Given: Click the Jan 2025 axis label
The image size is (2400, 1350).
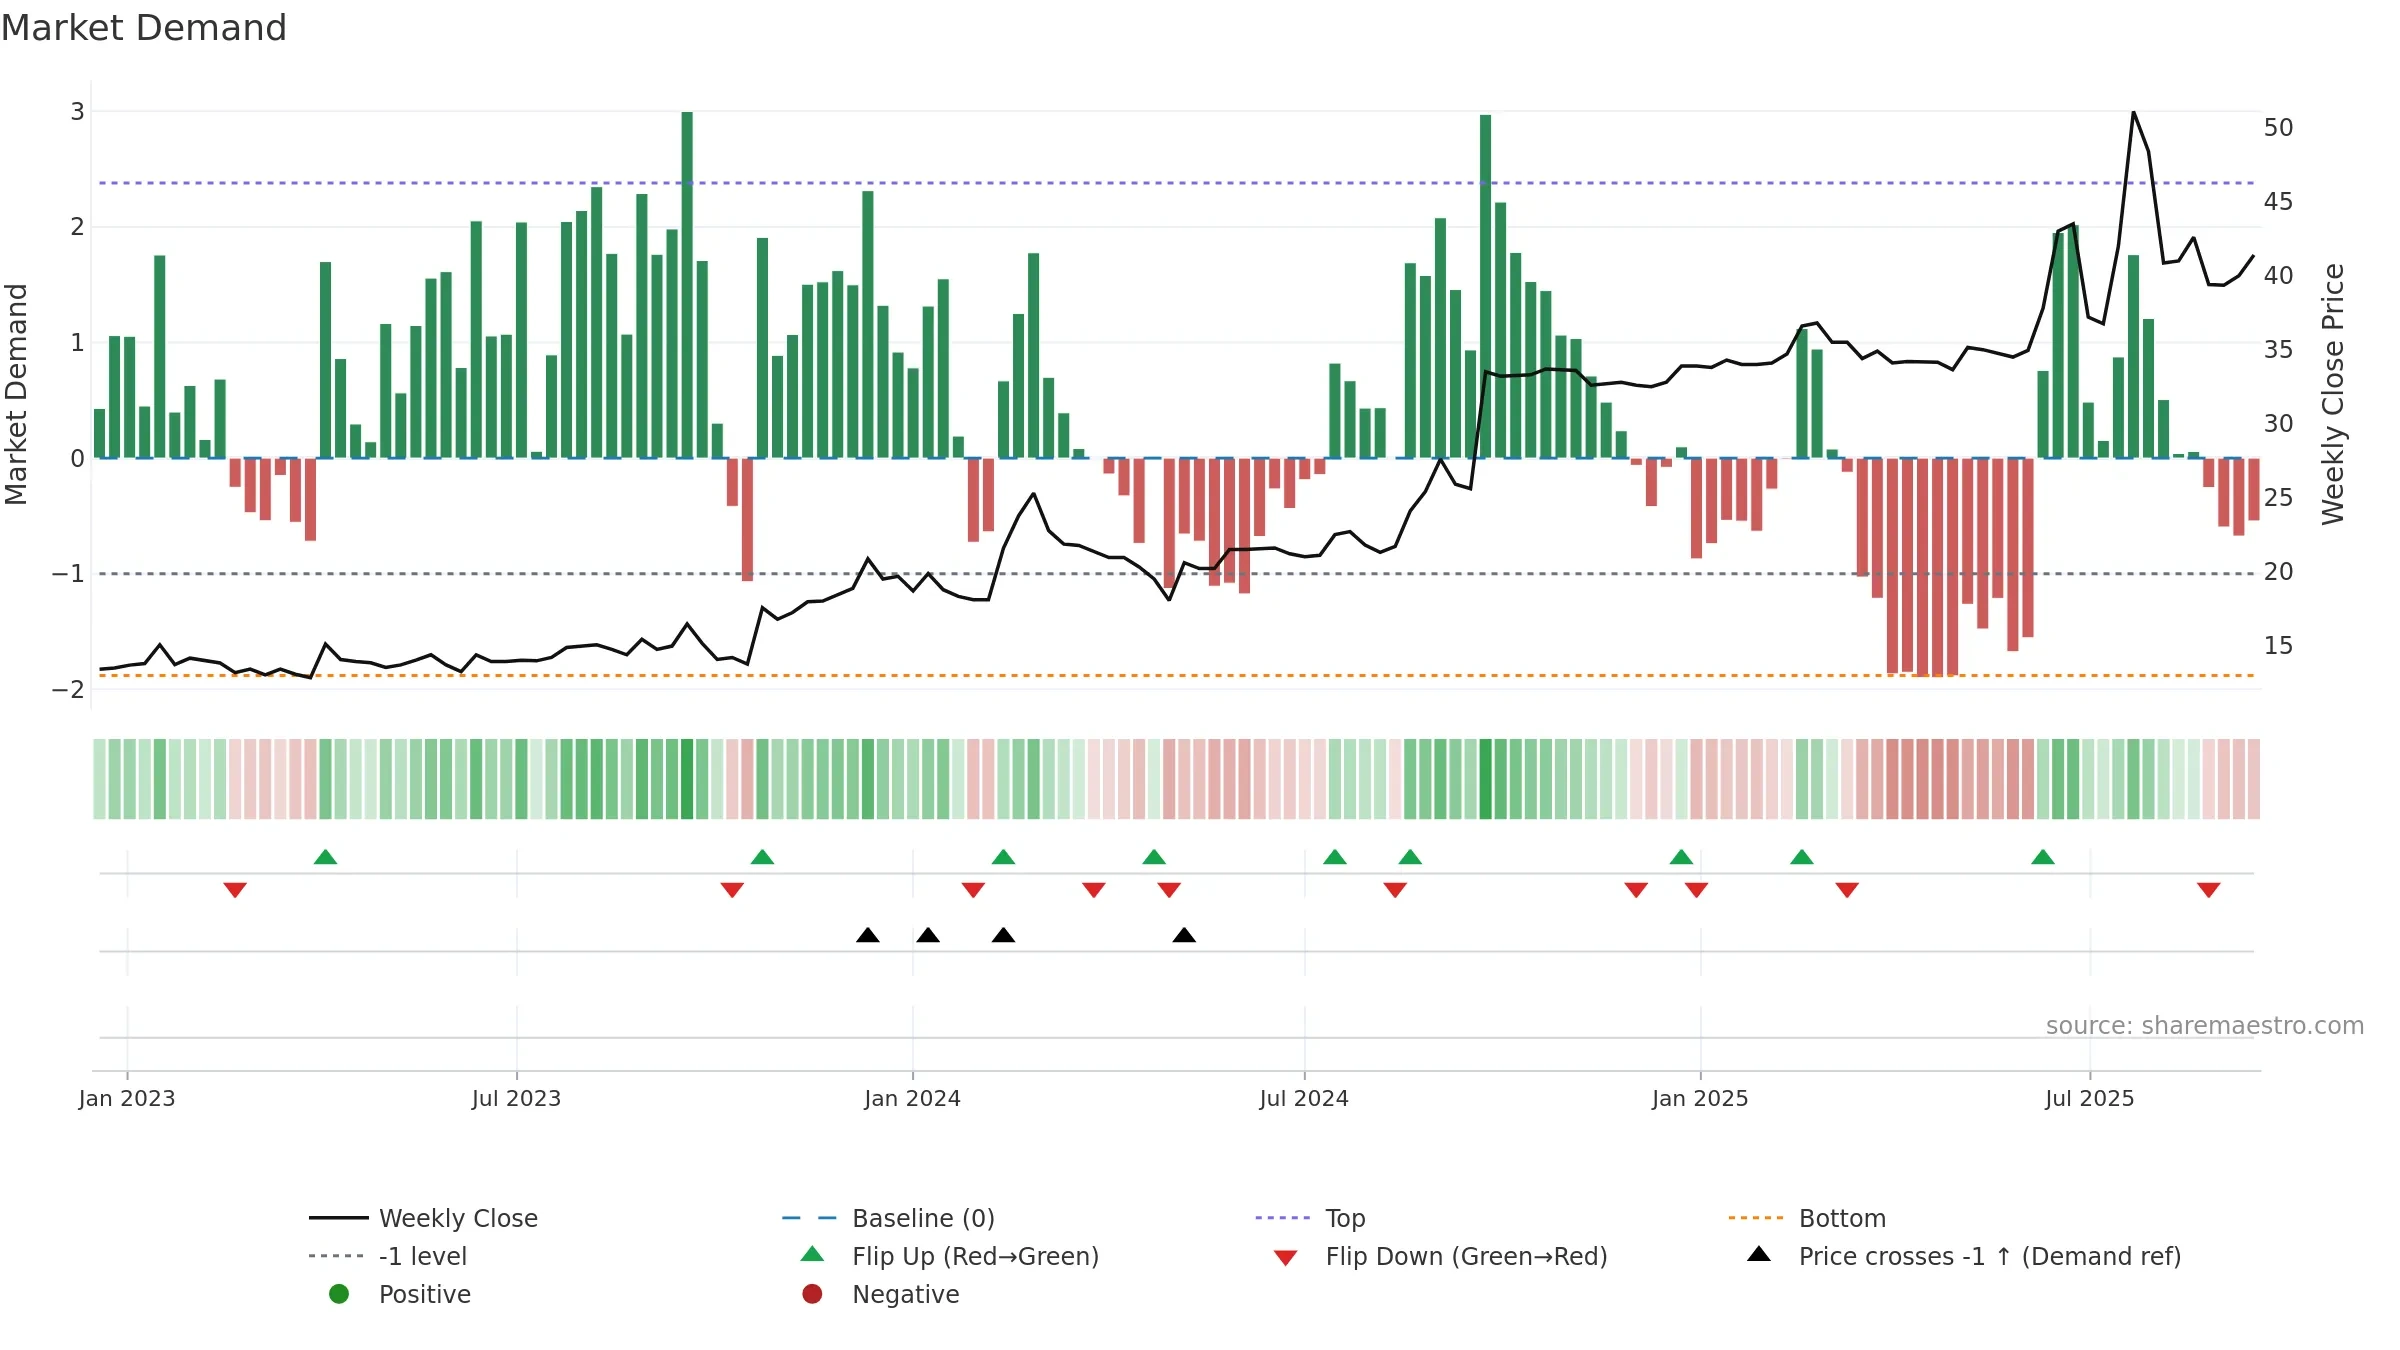Looking at the screenshot, I should tap(1700, 1098).
